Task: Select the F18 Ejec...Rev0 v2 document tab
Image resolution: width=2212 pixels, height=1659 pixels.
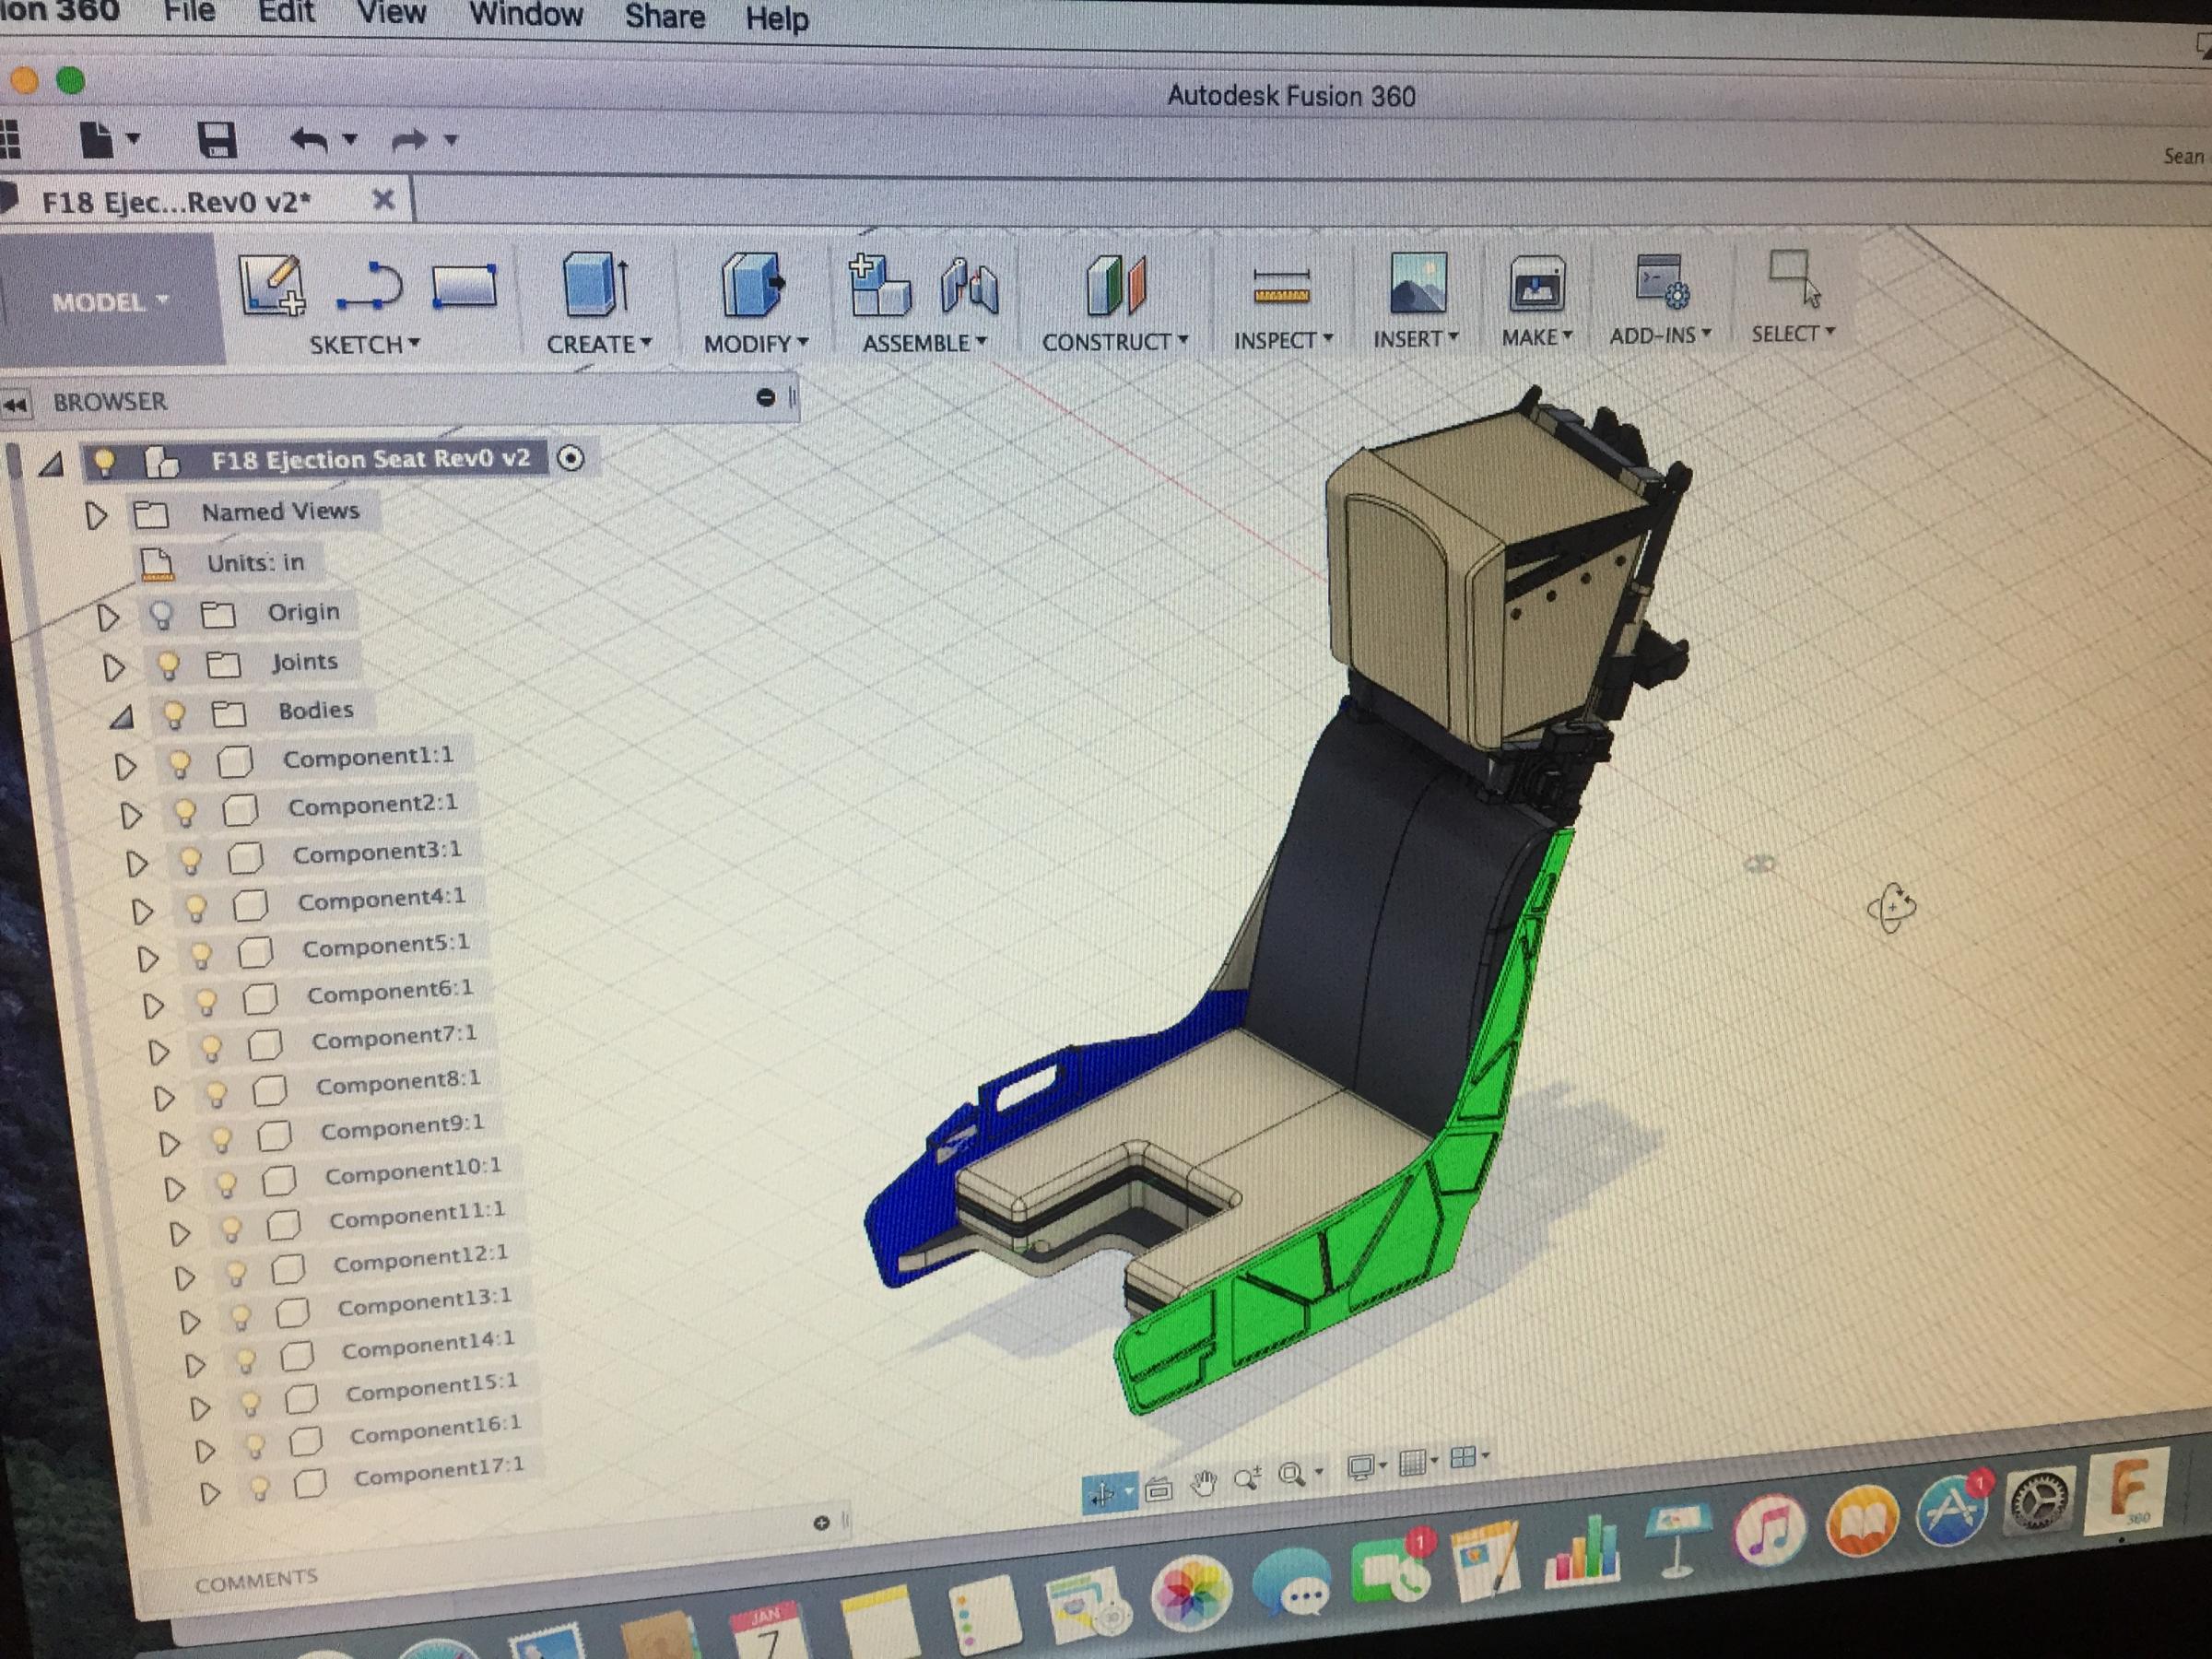Action: (176, 202)
